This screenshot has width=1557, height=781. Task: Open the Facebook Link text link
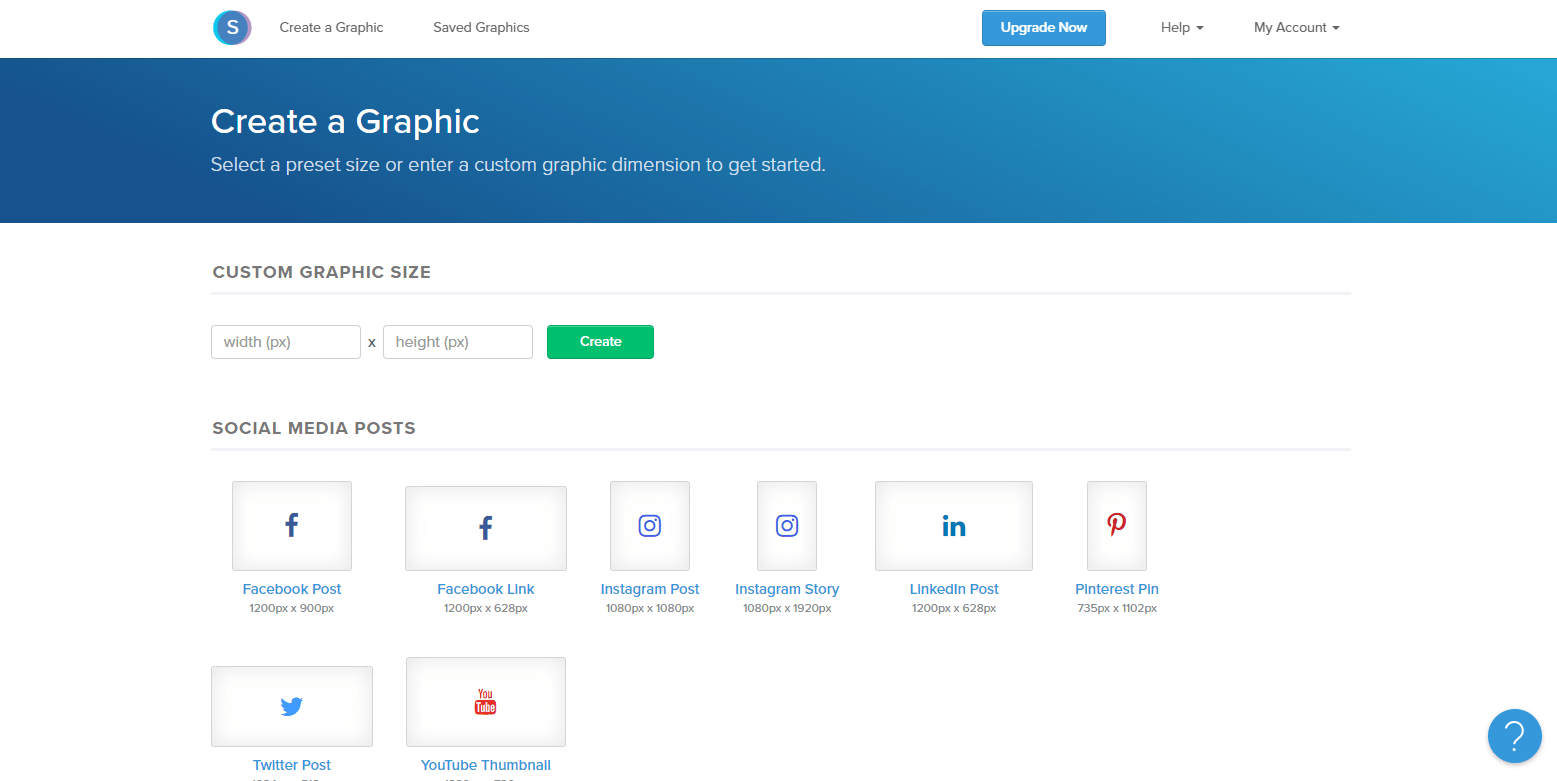(486, 589)
